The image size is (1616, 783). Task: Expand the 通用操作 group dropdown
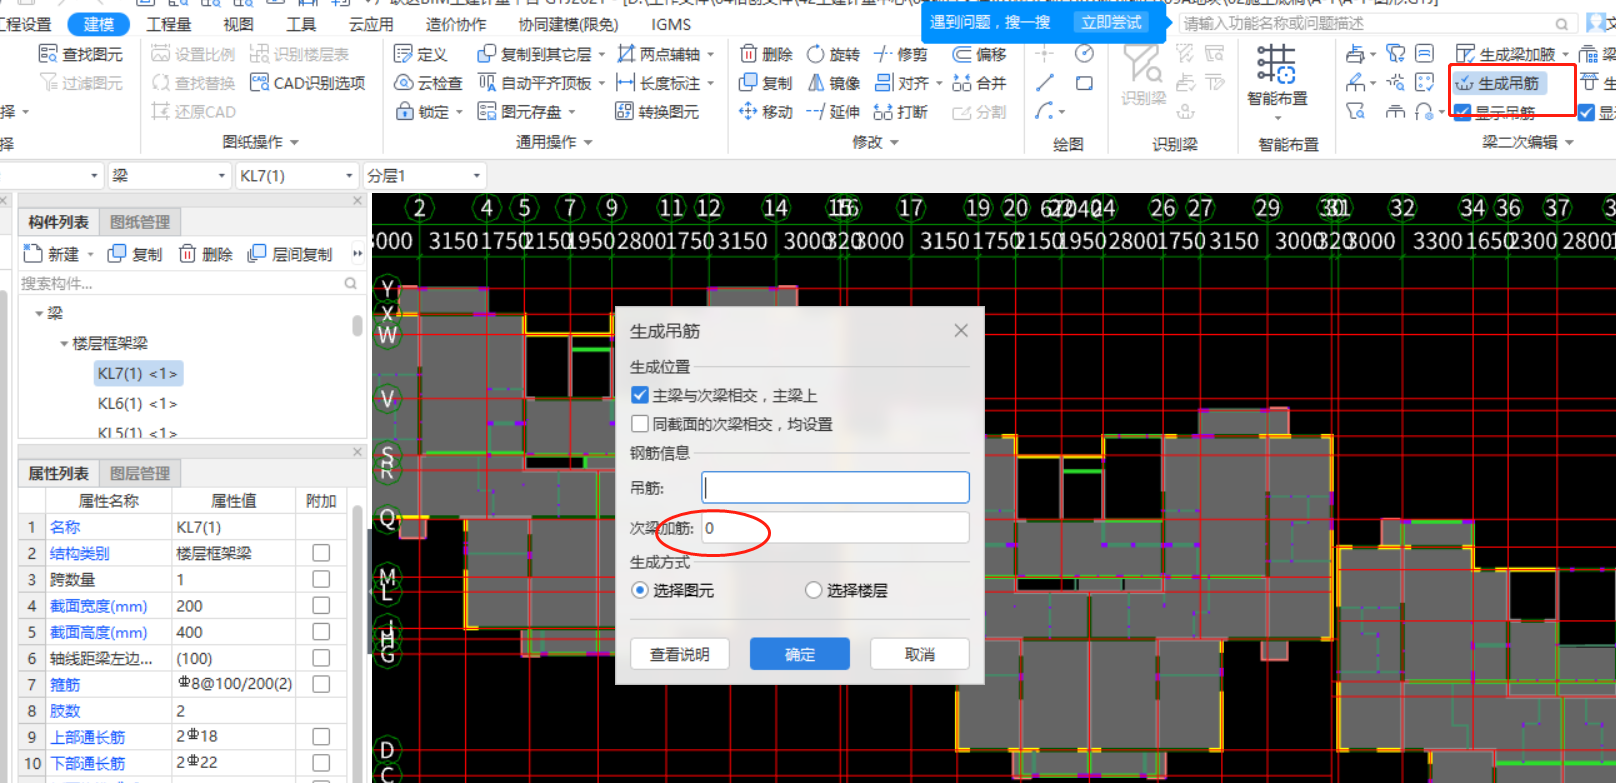[588, 143]
